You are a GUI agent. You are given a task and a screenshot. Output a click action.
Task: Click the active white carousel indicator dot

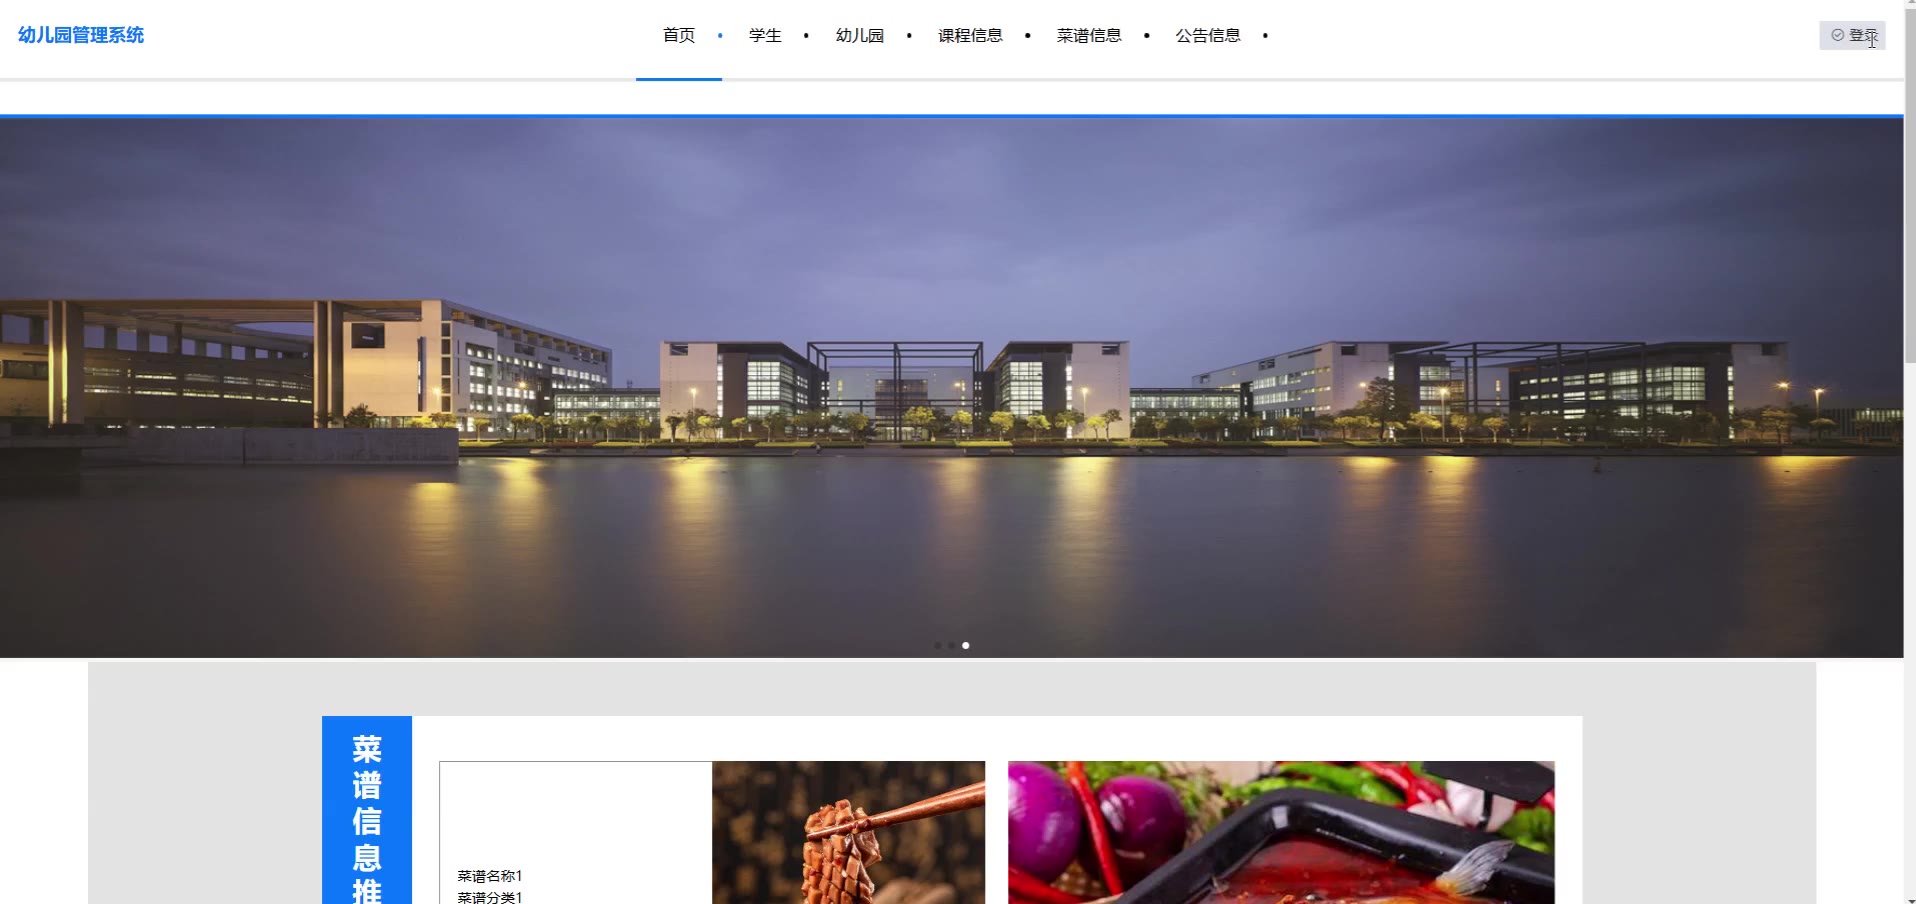point(965,645)
